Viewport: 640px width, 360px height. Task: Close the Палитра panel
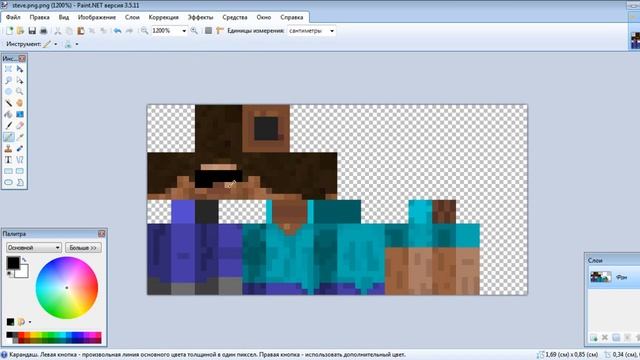102,233
